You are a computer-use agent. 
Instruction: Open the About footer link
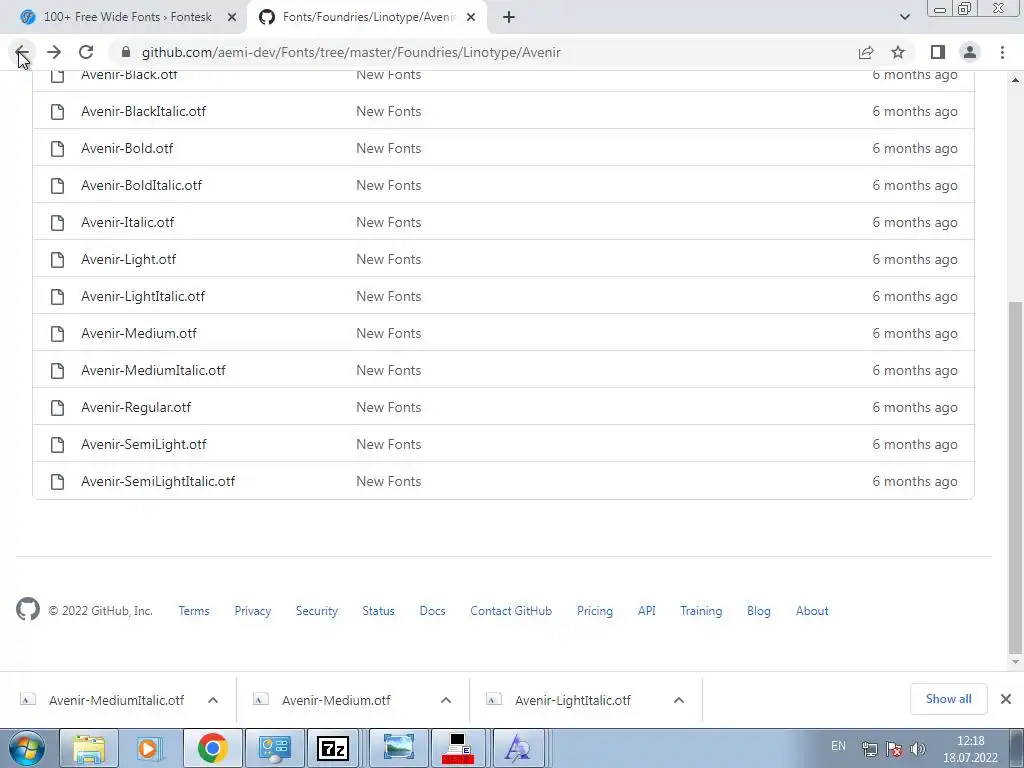coord(812,611)
